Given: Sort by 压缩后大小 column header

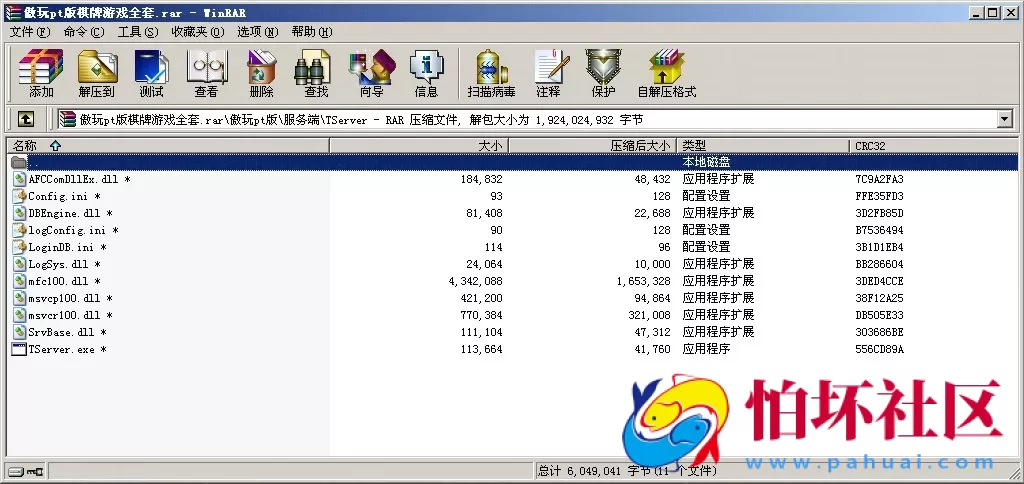Looking at the screenshot, I should (x=593, y=146).
